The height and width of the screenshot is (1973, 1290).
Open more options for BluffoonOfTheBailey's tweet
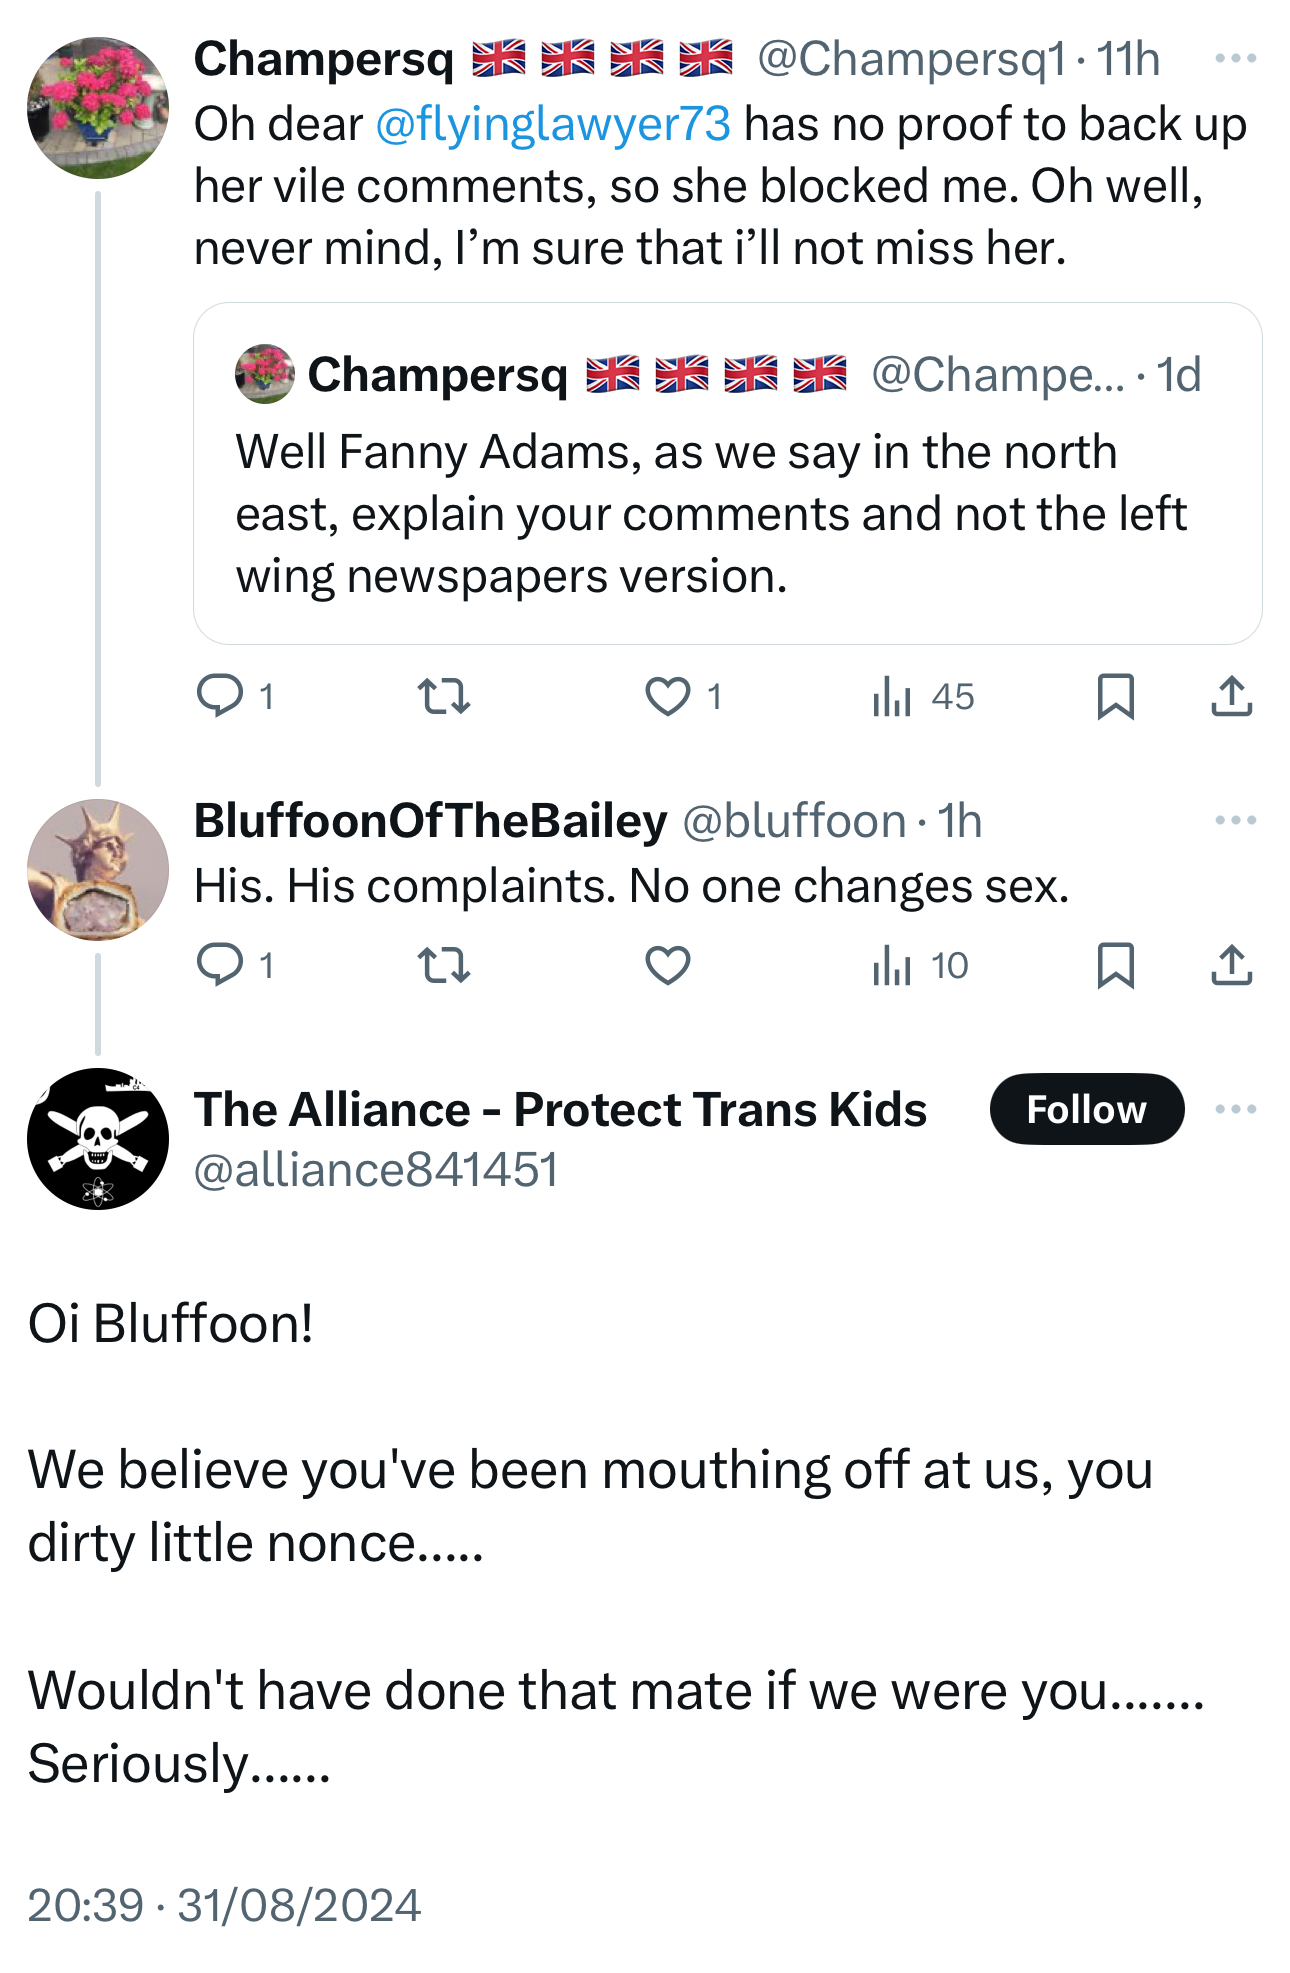(1235, 821)
